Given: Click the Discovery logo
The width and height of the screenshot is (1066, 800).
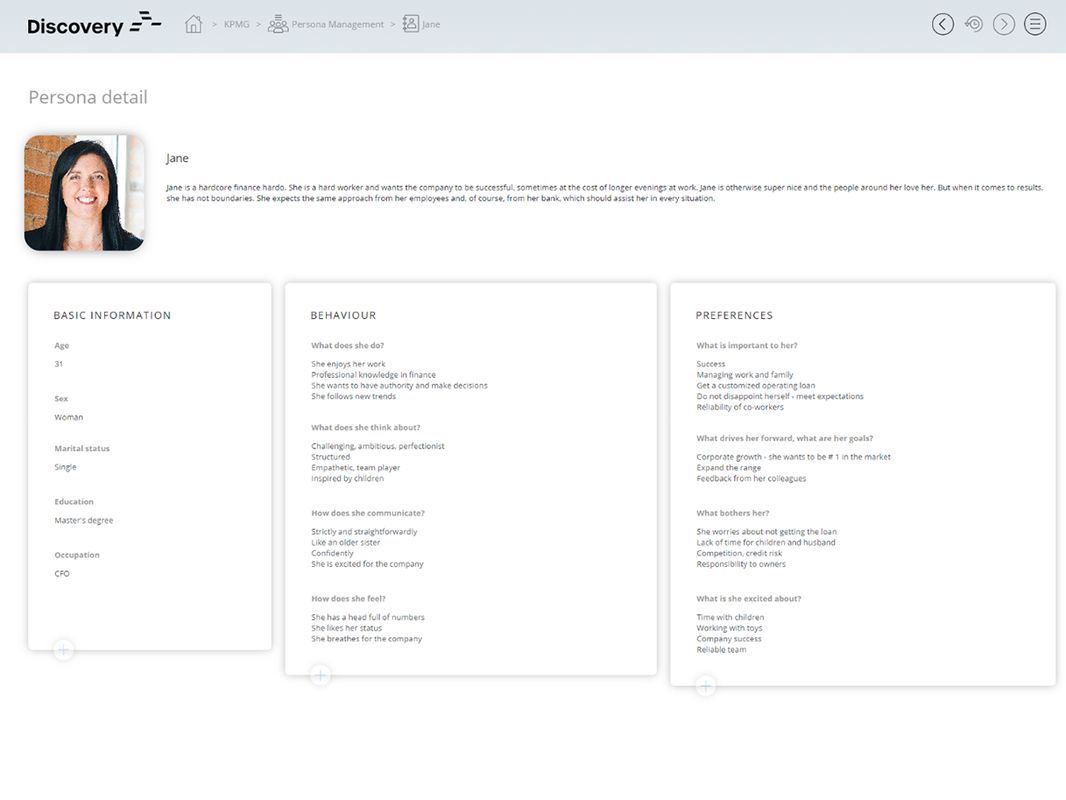Looking at the screenshot, I should (94, 25).
